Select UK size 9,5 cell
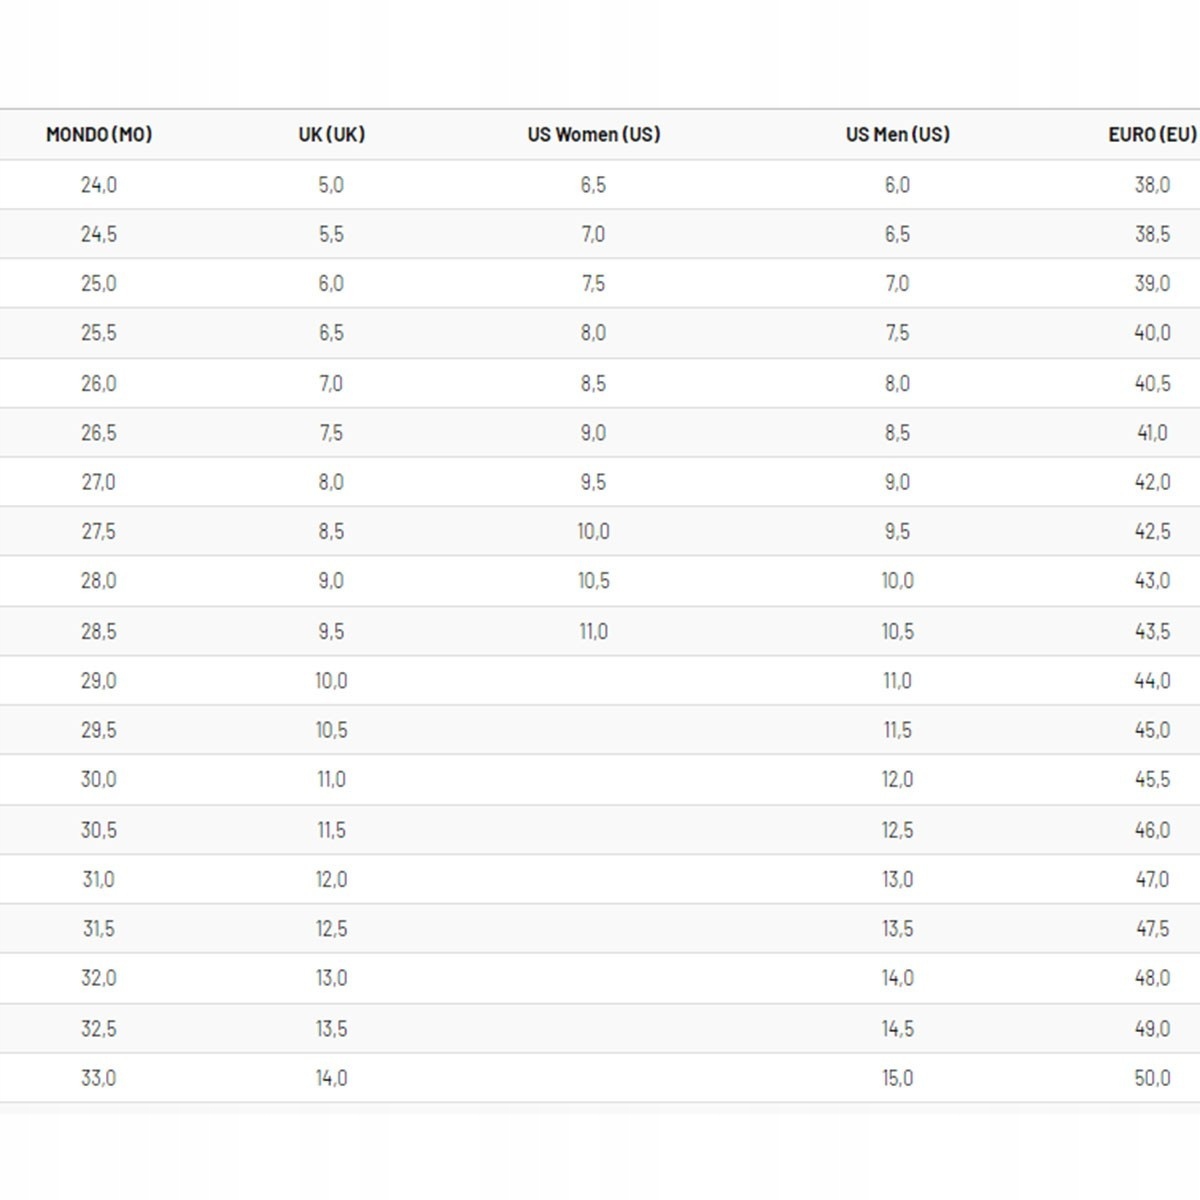The width and height of the screenshot is (1200, 1200). (331, 631)
